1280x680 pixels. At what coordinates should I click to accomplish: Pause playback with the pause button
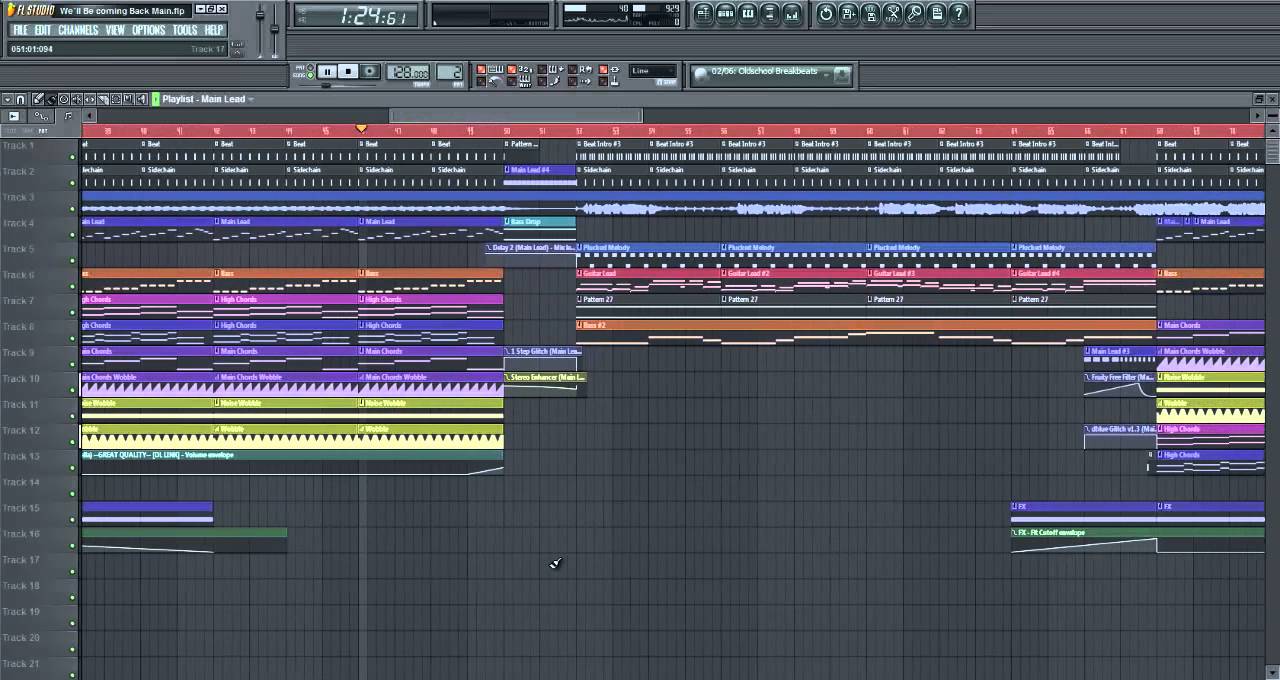[x=327, y=72]
